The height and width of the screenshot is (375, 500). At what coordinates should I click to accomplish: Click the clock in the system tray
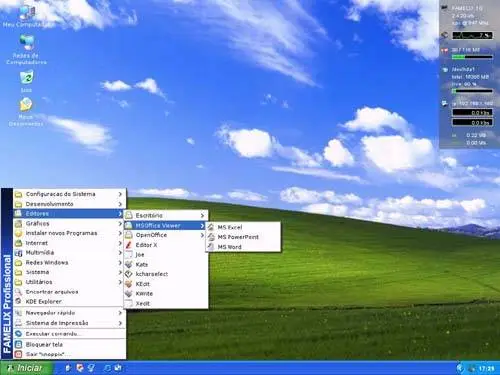pos(487,368)
